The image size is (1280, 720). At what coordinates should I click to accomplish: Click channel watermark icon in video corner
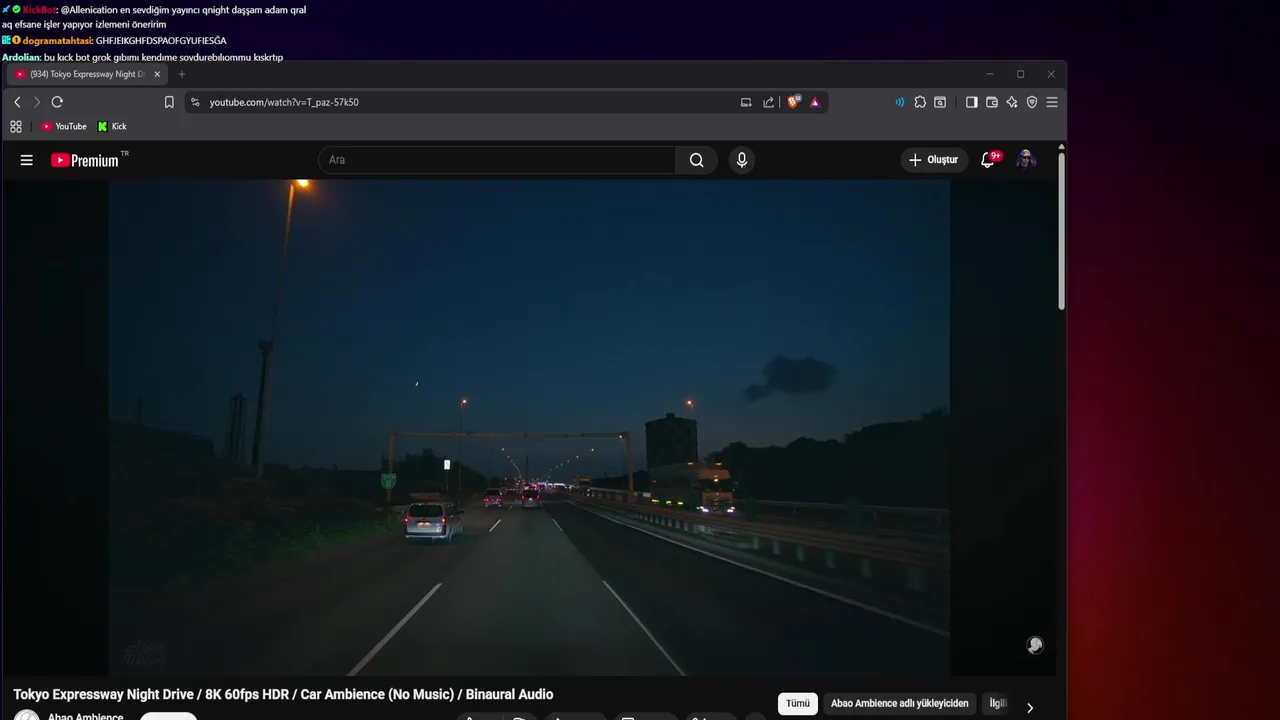(x=1035, y=645)
